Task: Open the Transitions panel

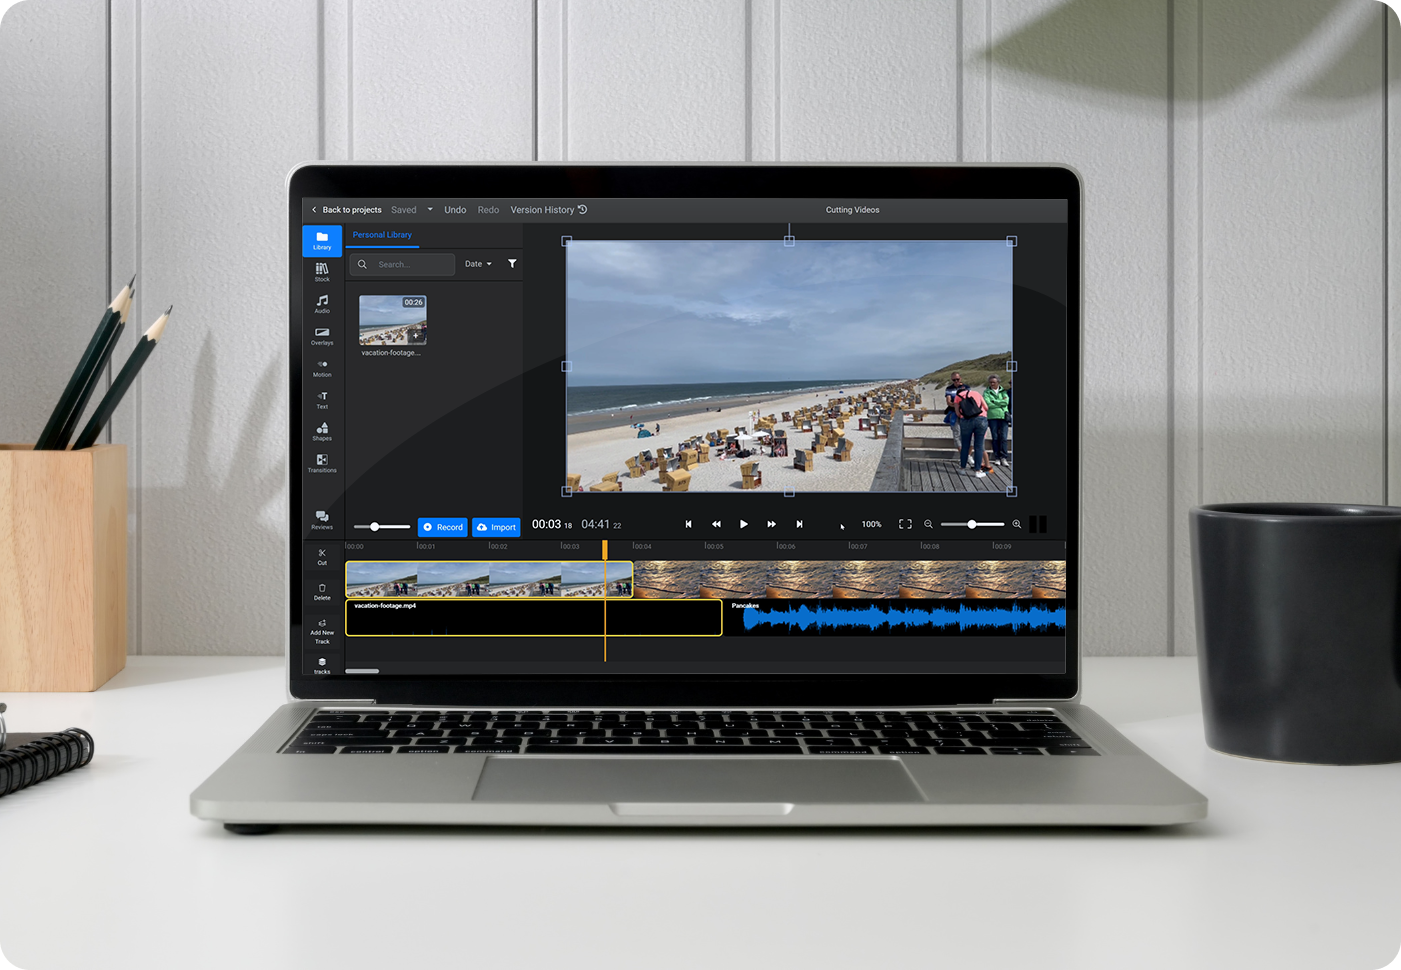Action: point(322,464)
